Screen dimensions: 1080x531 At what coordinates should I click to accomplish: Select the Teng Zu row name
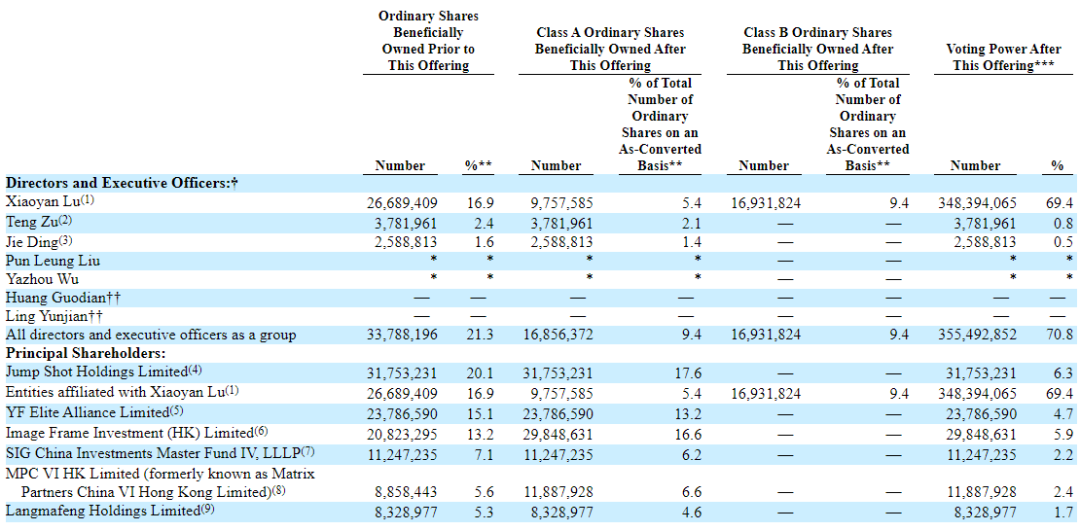pos(38,221)
